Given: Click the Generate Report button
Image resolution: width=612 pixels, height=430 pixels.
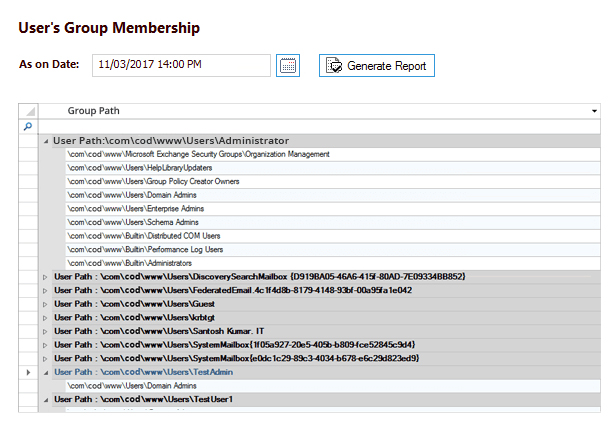Looking at the screenshot, I should point(377,66).
